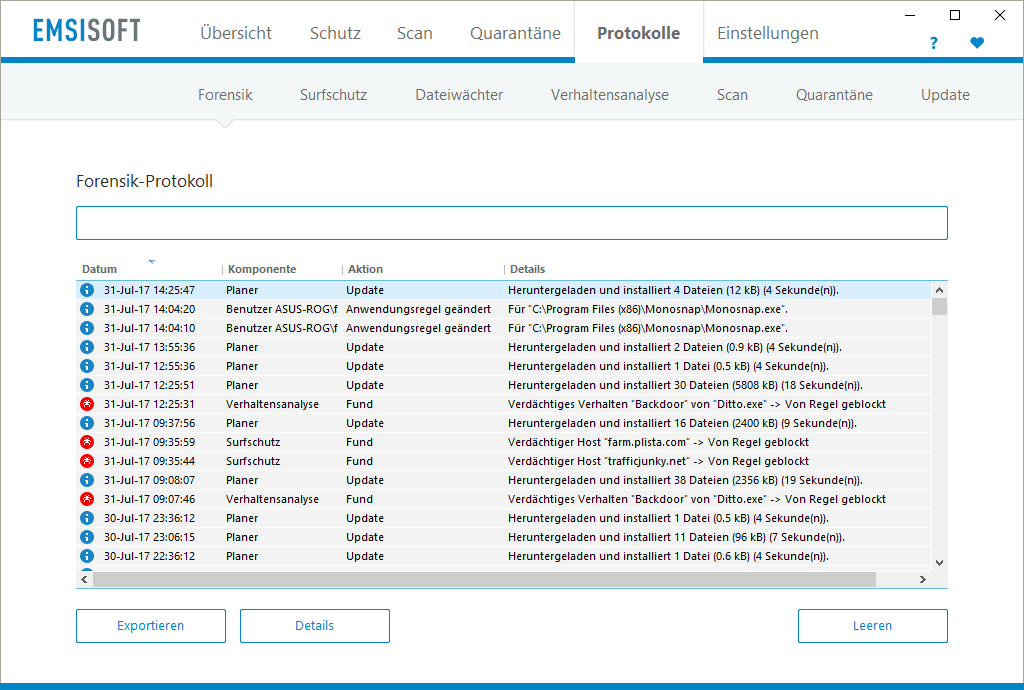Open the Dateiwächter log tab
This screenshot has height=690, width=1024.
[x=458, y=94]
